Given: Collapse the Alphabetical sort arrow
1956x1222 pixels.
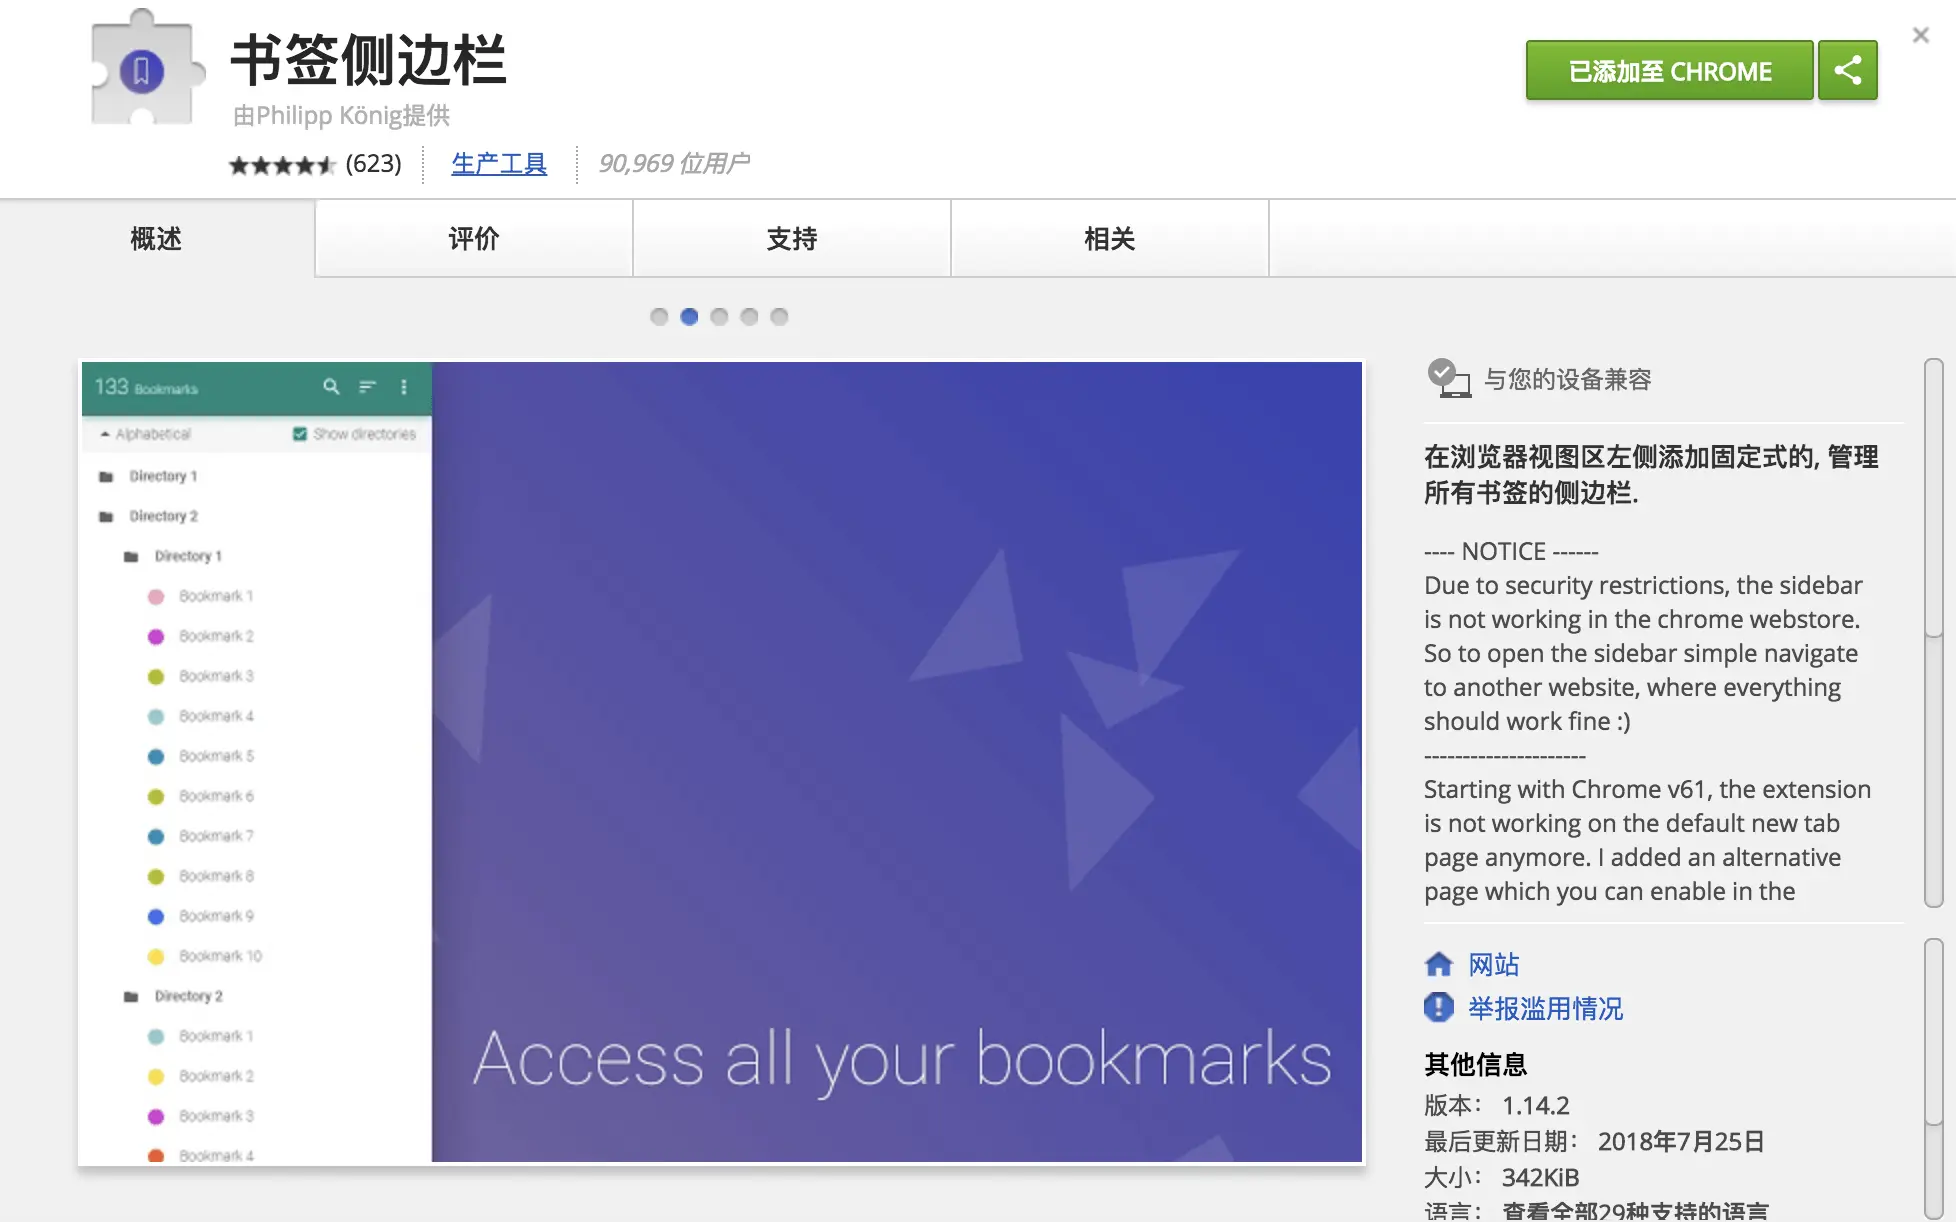Looking at the screenshot, I should (x=105, y=434).
